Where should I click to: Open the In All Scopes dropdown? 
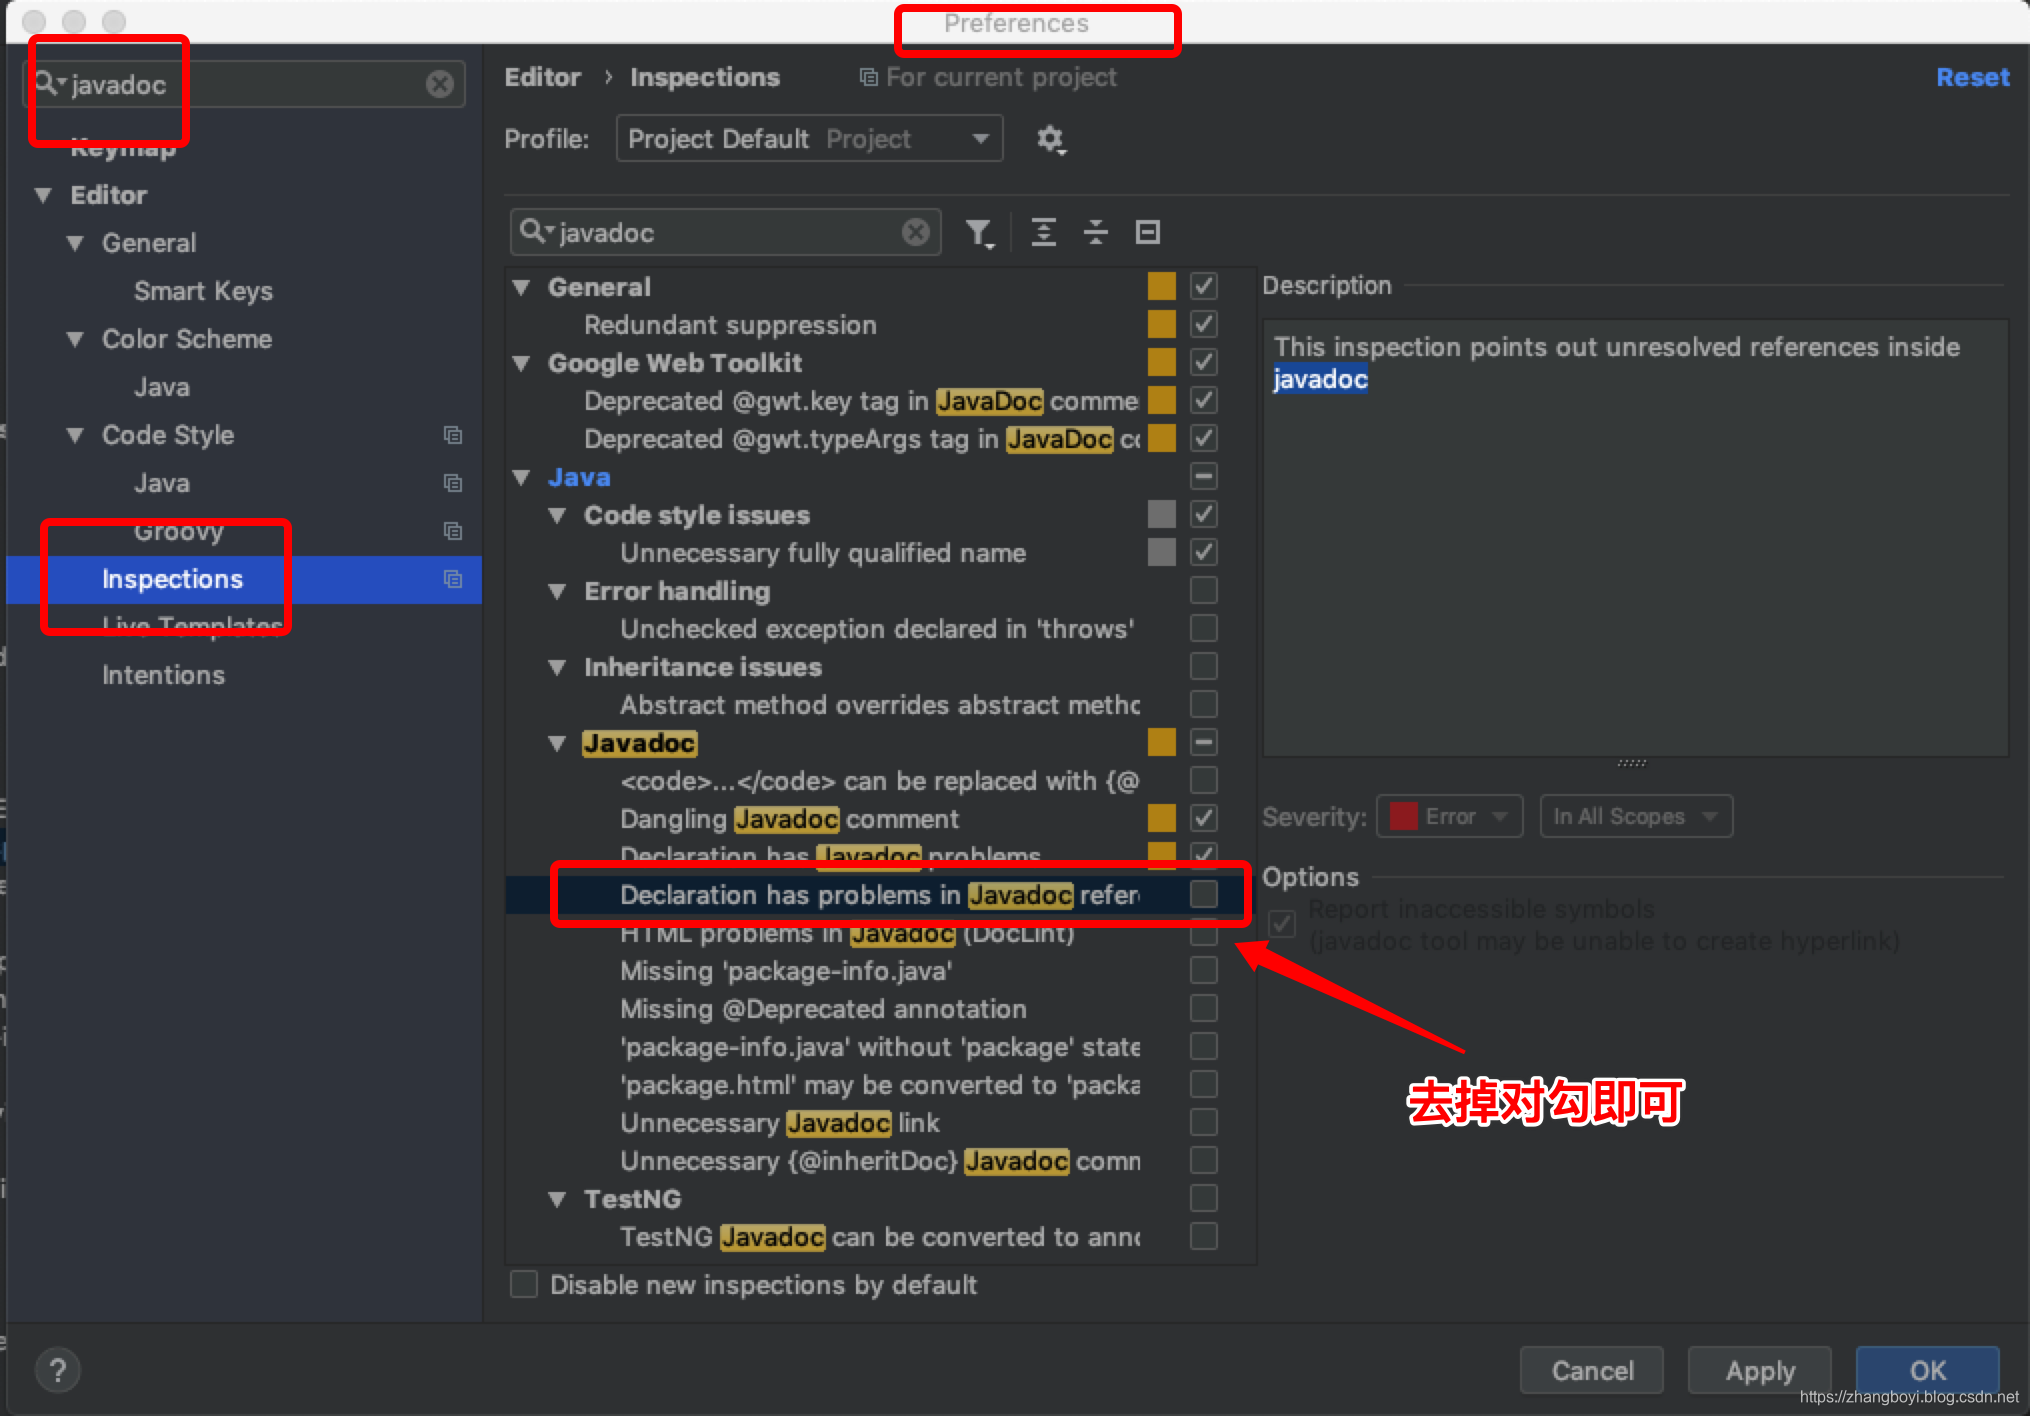[1635, 816]
